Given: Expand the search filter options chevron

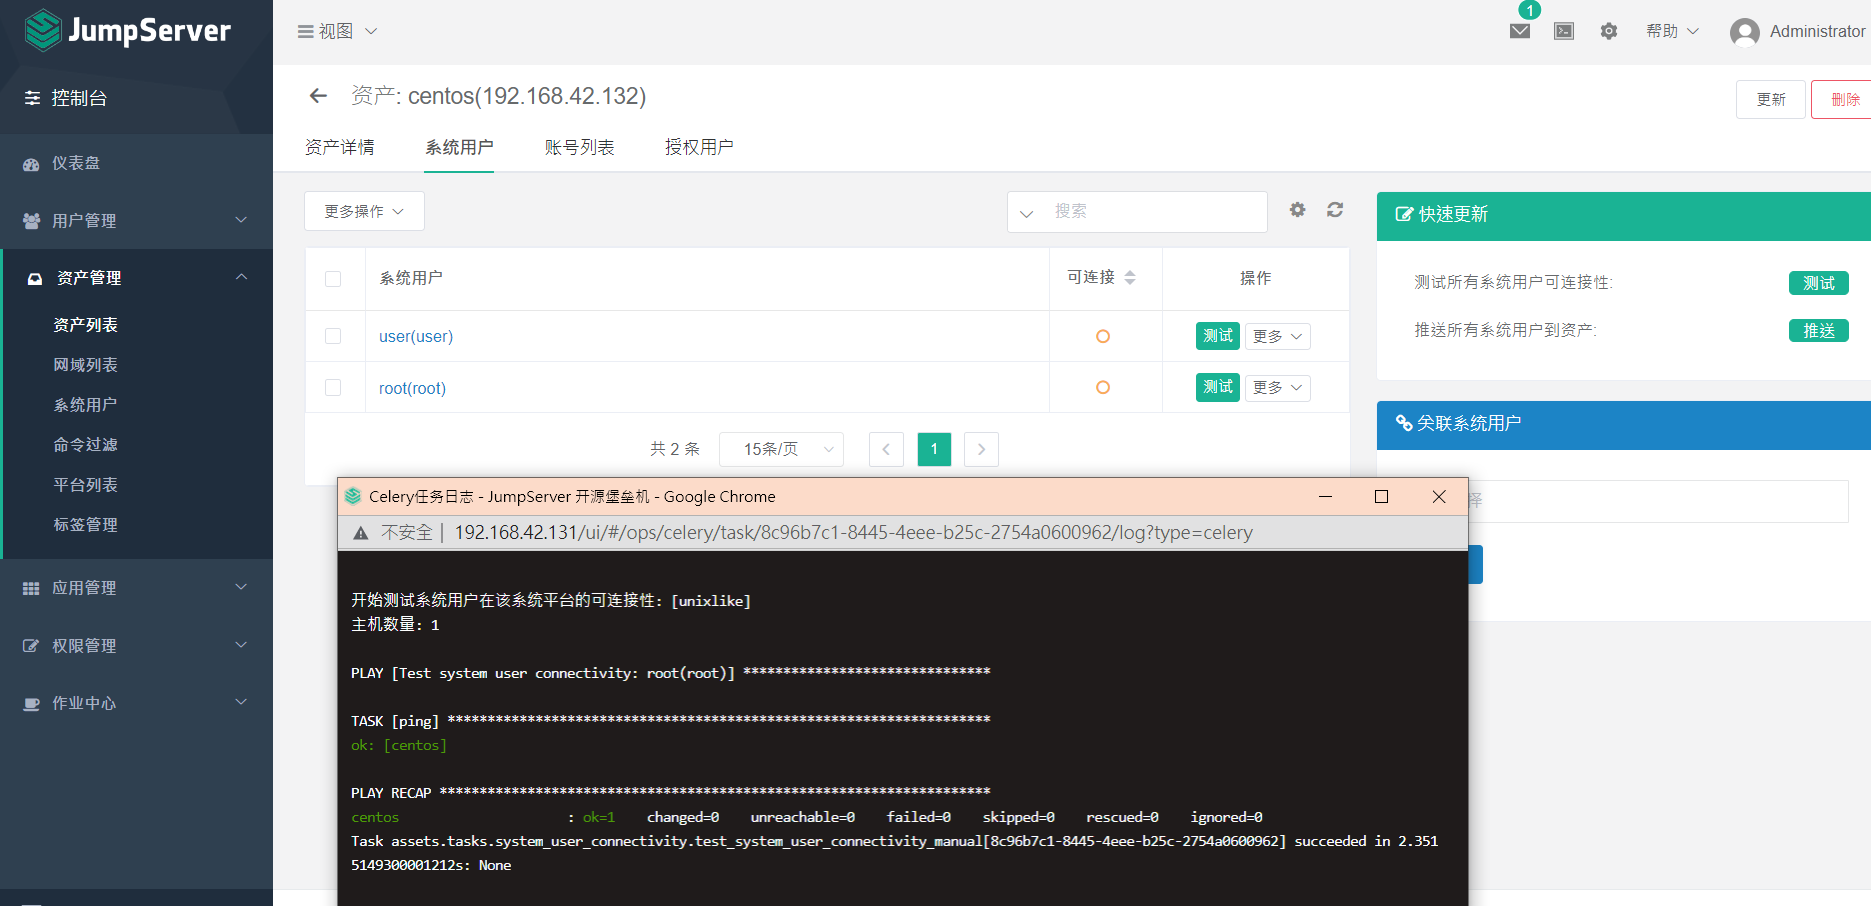Looking at the screenshot, I should coord(1026,213).
